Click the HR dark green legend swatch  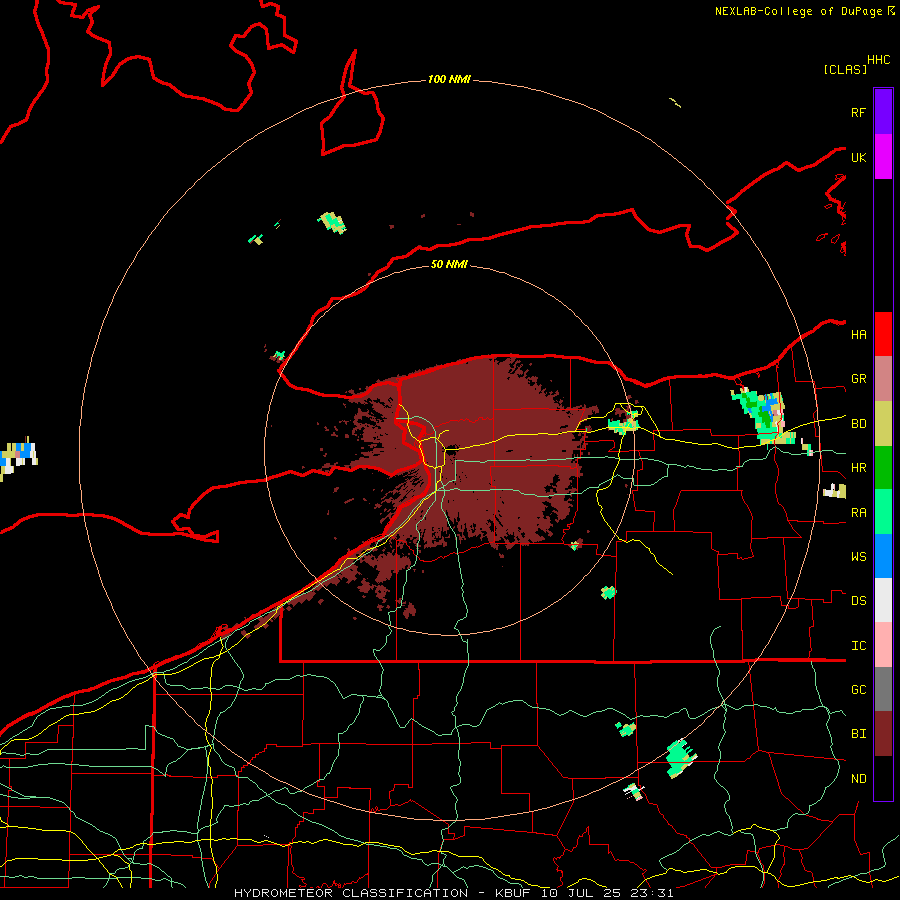tap(883, 468)
